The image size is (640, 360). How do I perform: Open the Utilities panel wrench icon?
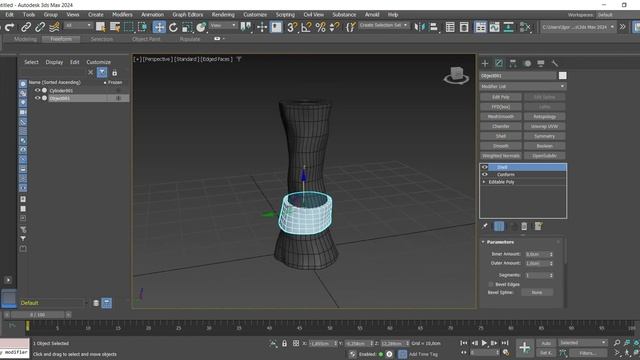click(x=555, y=63)
